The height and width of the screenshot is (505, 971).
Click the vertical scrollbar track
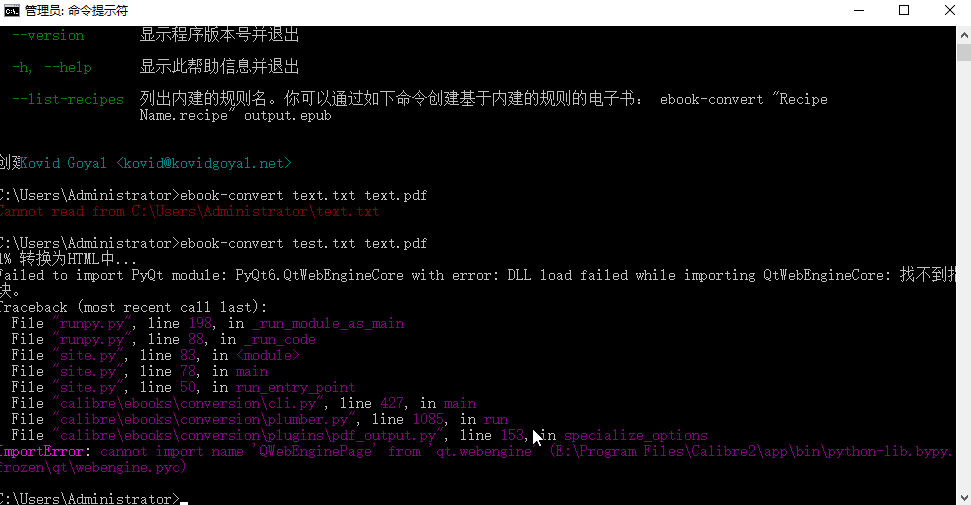[x=962, y=300]
